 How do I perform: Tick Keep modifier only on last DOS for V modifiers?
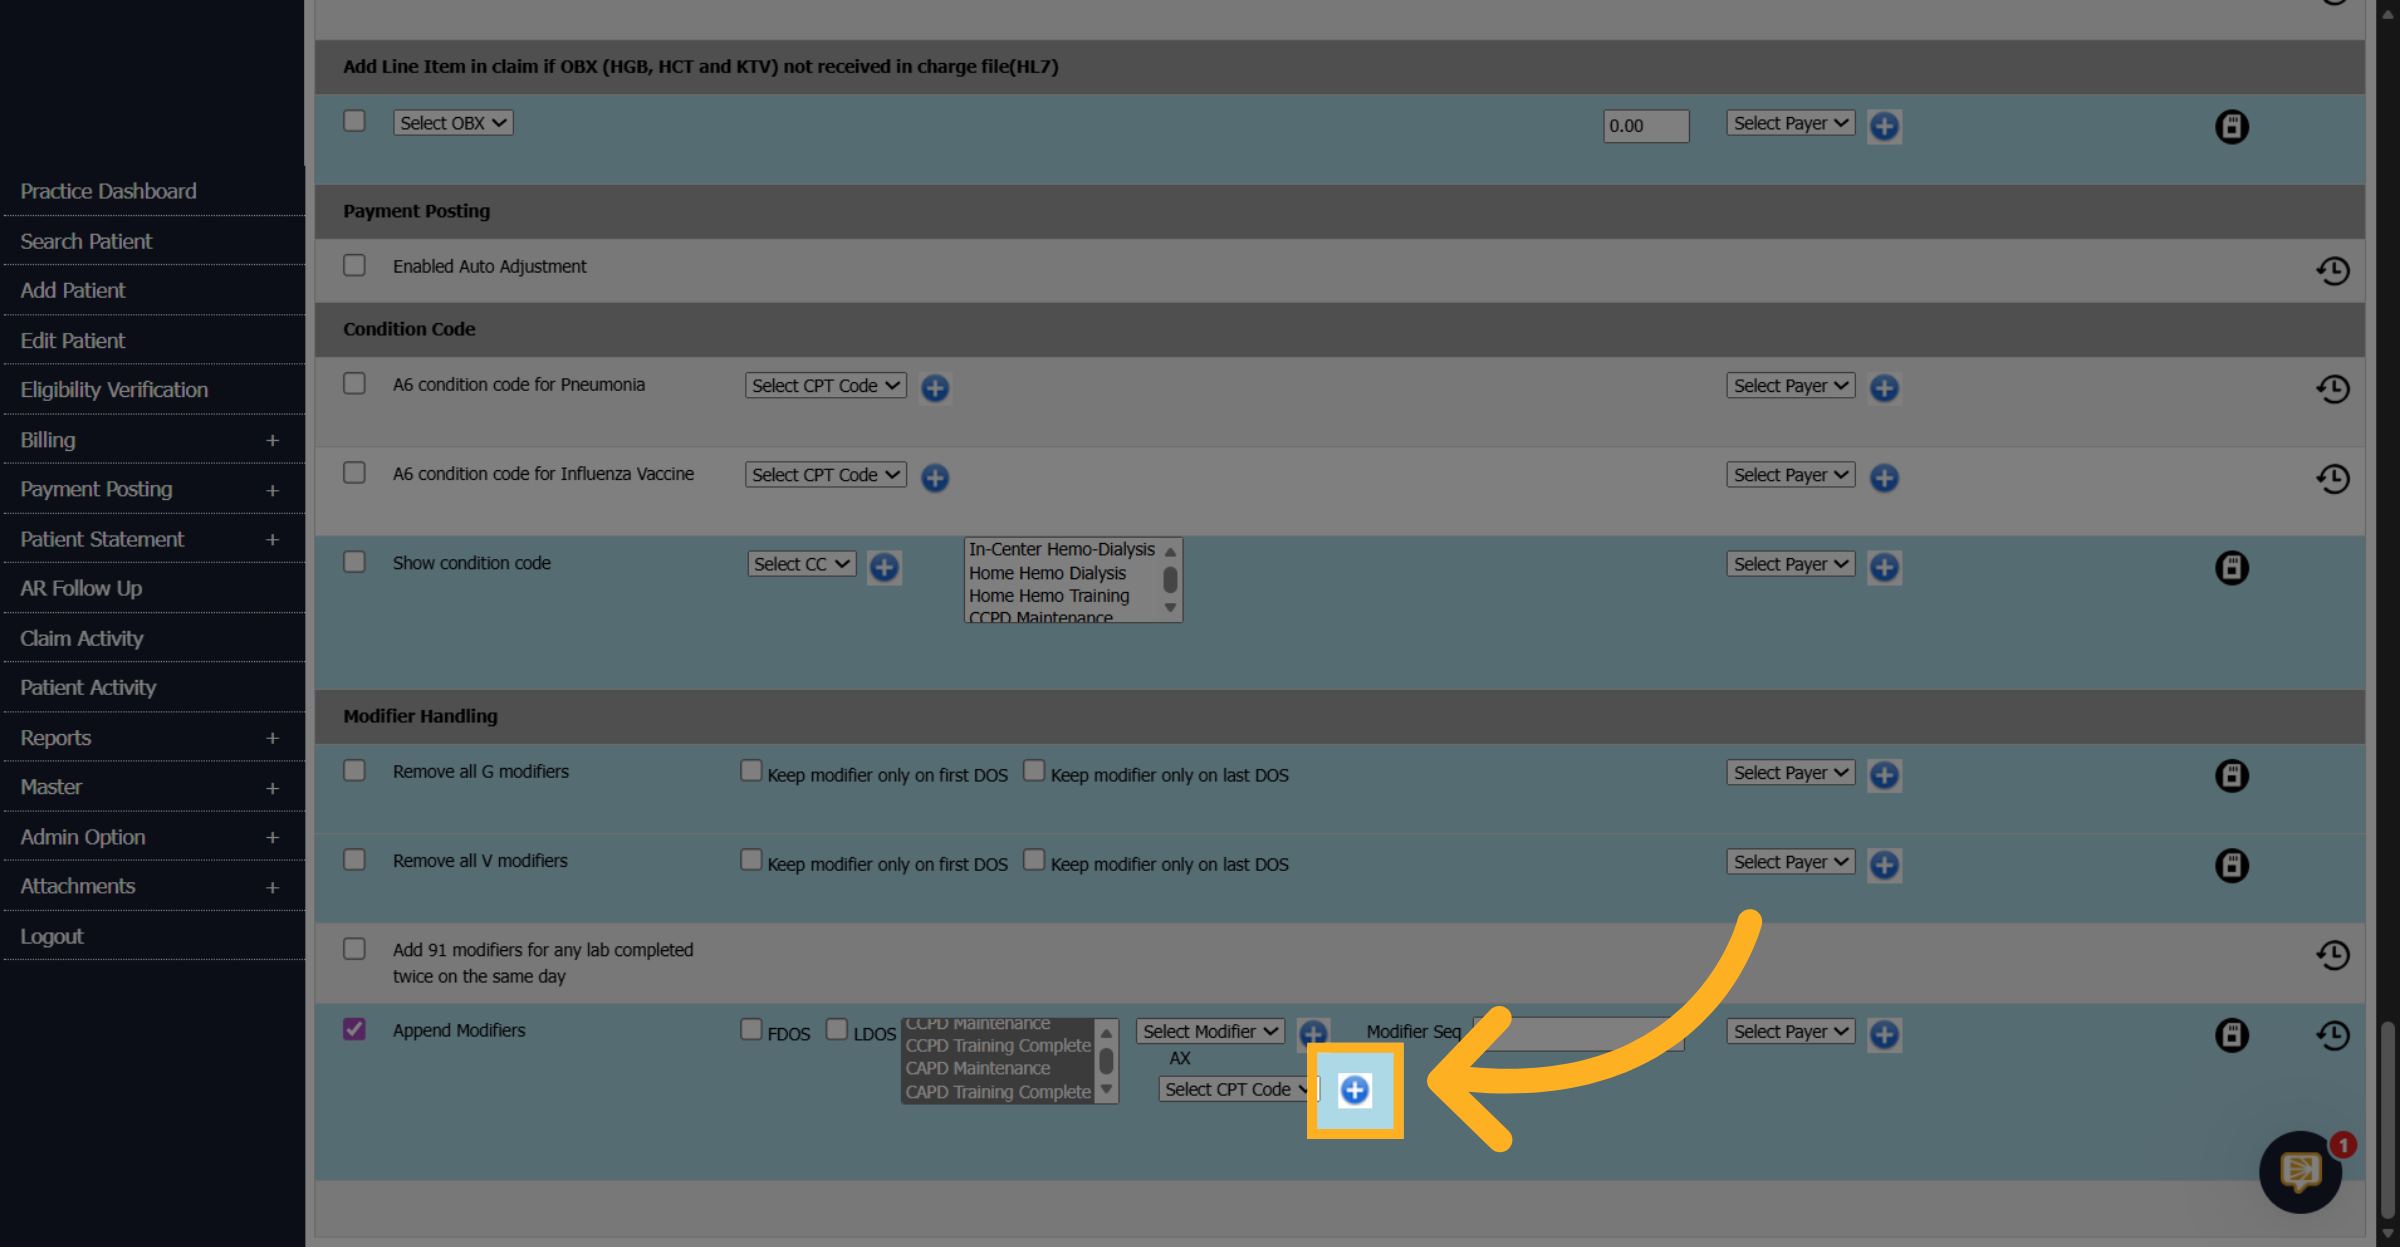point(1034,859)
